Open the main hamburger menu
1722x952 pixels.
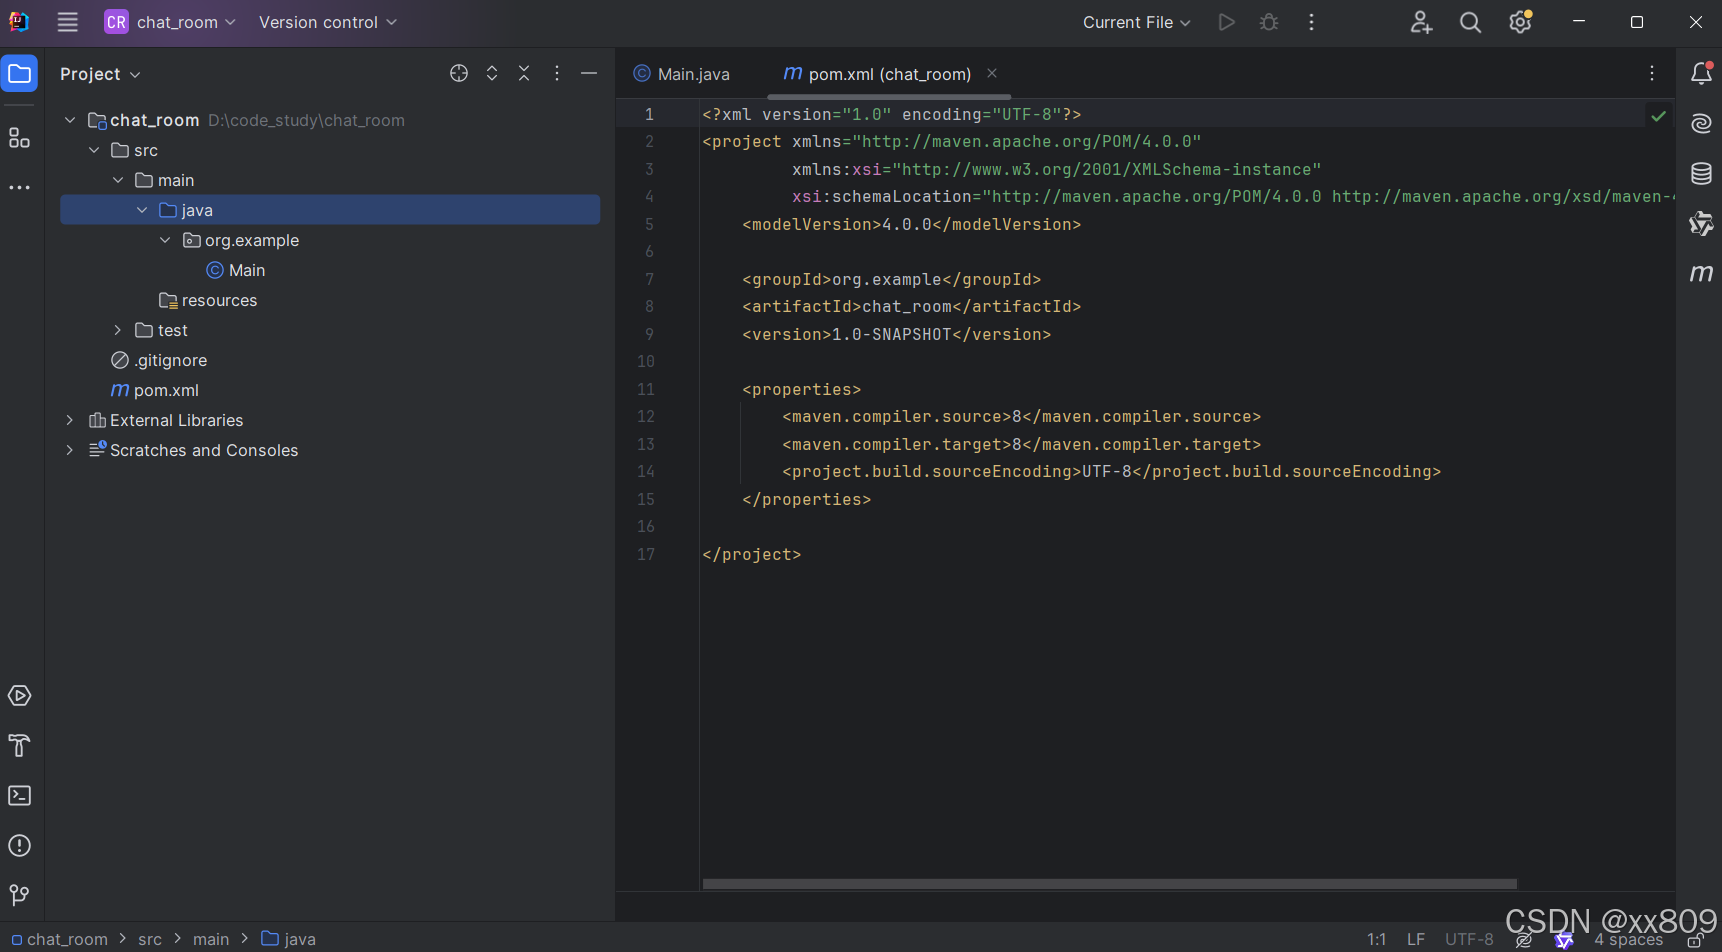(x=67, y=22)
